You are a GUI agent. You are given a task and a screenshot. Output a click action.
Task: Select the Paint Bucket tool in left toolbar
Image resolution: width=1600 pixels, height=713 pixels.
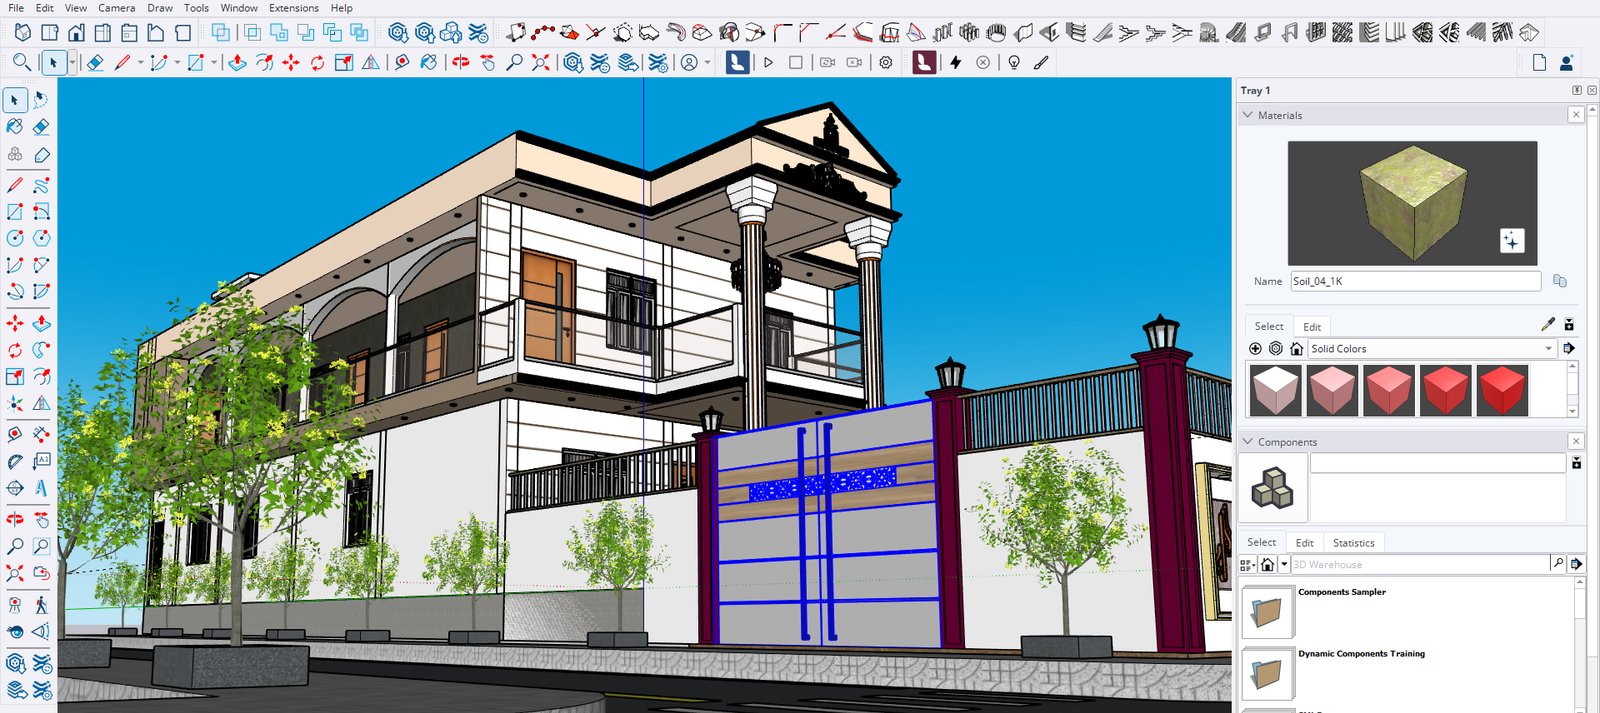click(x=15, y=127)
